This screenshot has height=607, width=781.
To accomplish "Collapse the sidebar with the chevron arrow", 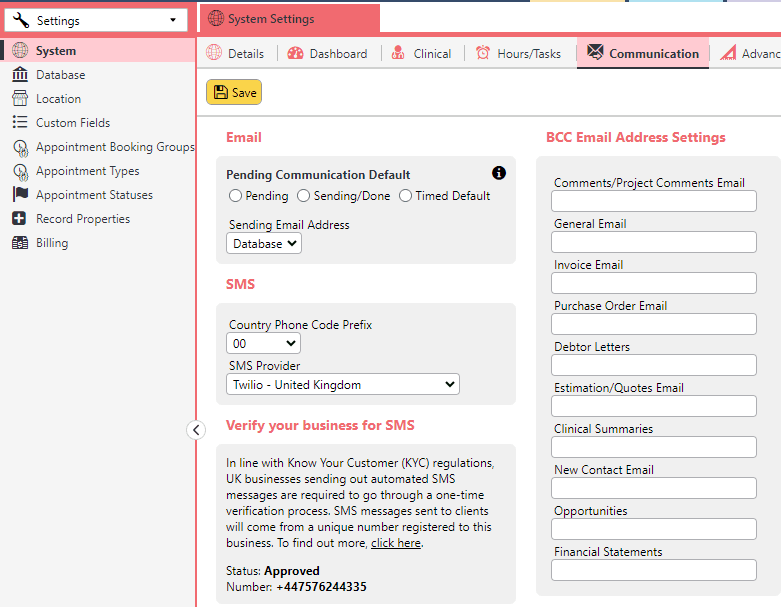I will pos(196,430).
